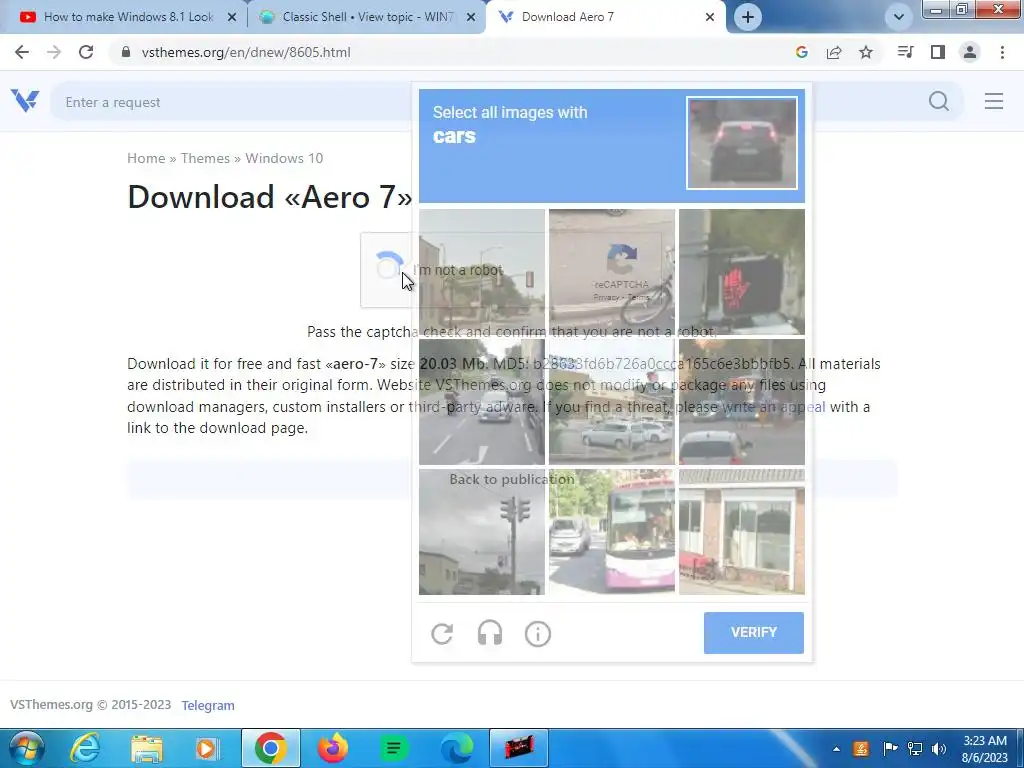Open Themes breadcrumb link
Screen dimensions: 1024x768
coord(205,158)
